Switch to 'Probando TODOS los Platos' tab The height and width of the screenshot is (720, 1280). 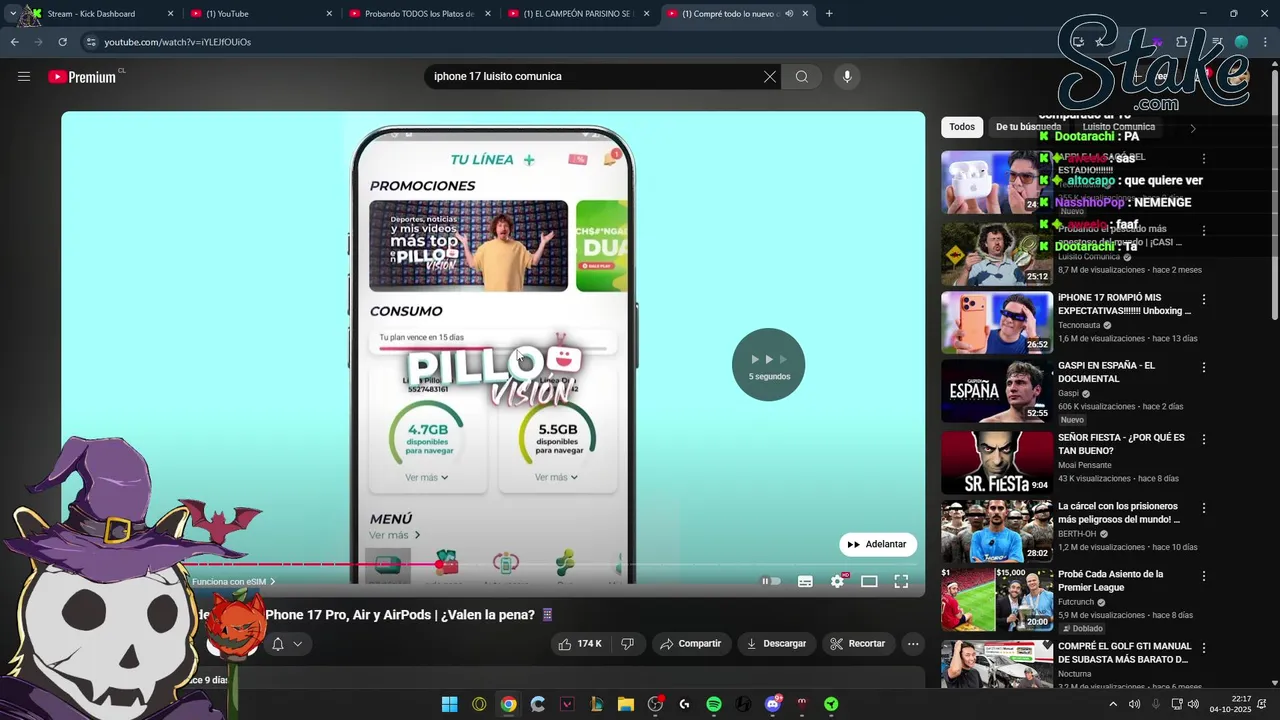[418, 14]
